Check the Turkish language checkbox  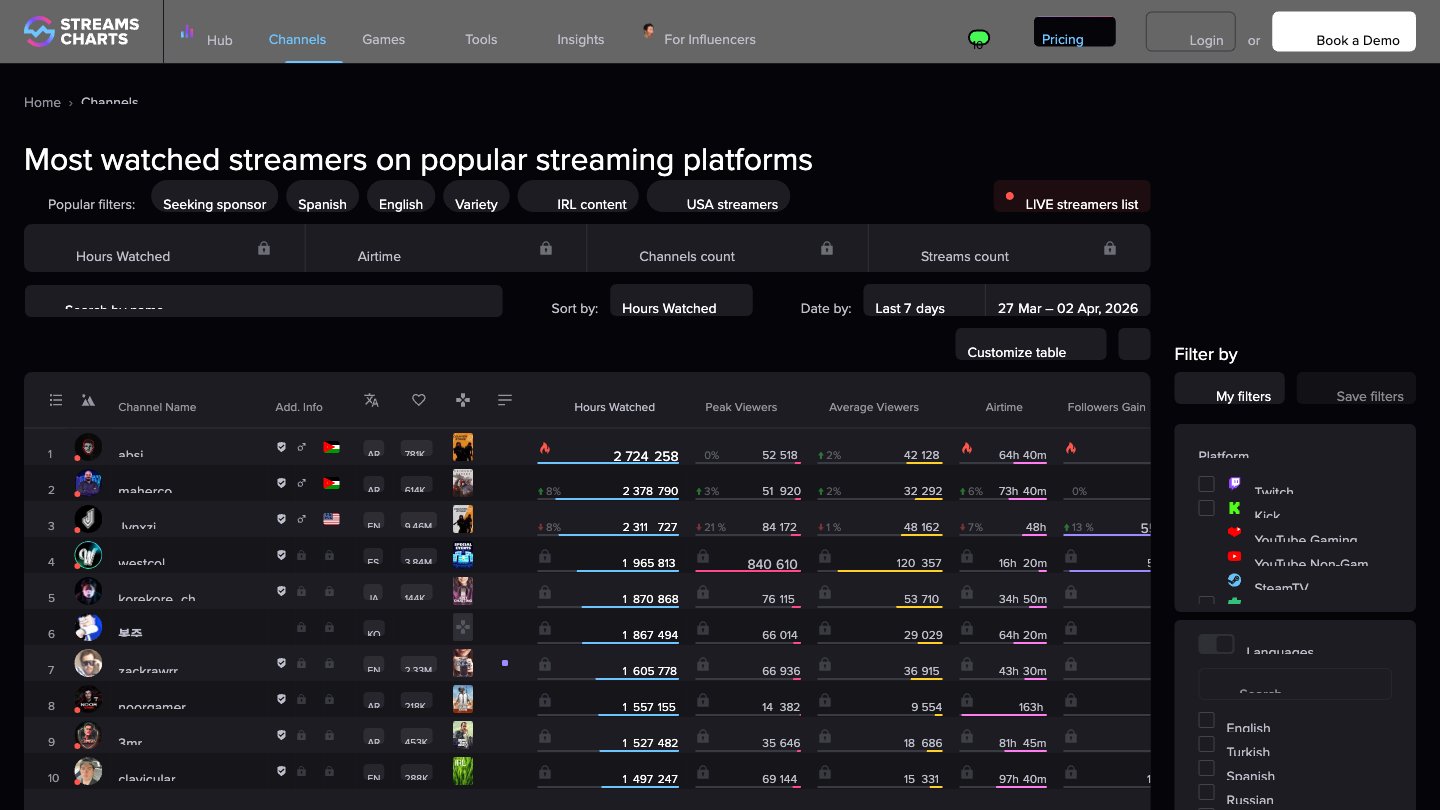pos(1207,744)
